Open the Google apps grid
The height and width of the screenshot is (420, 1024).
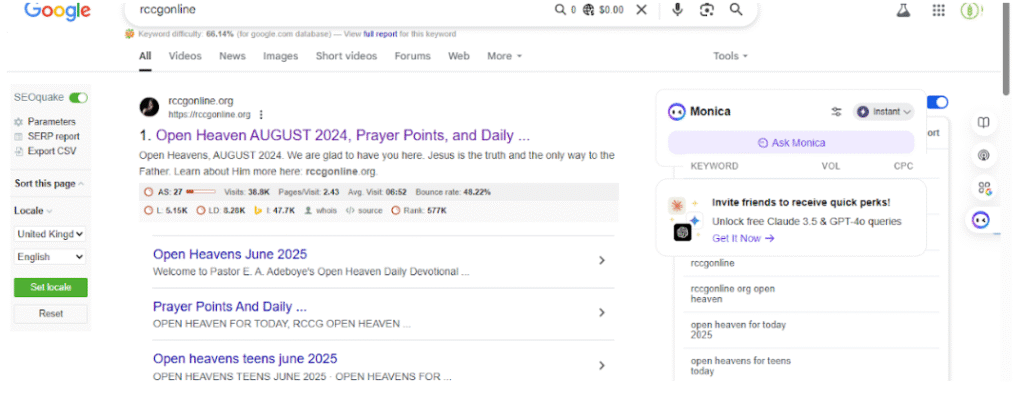pyautogui.click(x=938, y=10)
